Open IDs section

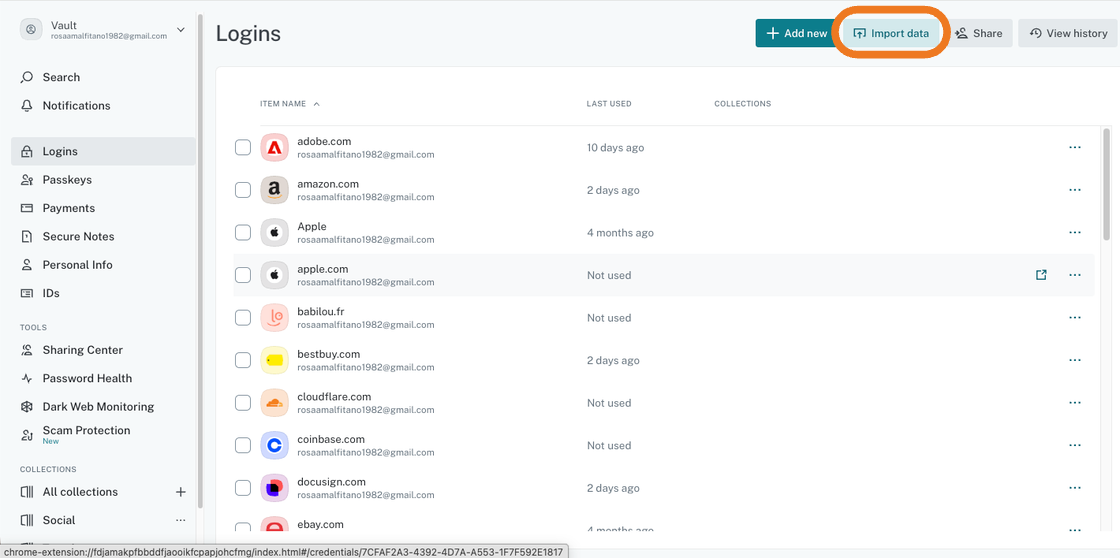pos(104,293)
